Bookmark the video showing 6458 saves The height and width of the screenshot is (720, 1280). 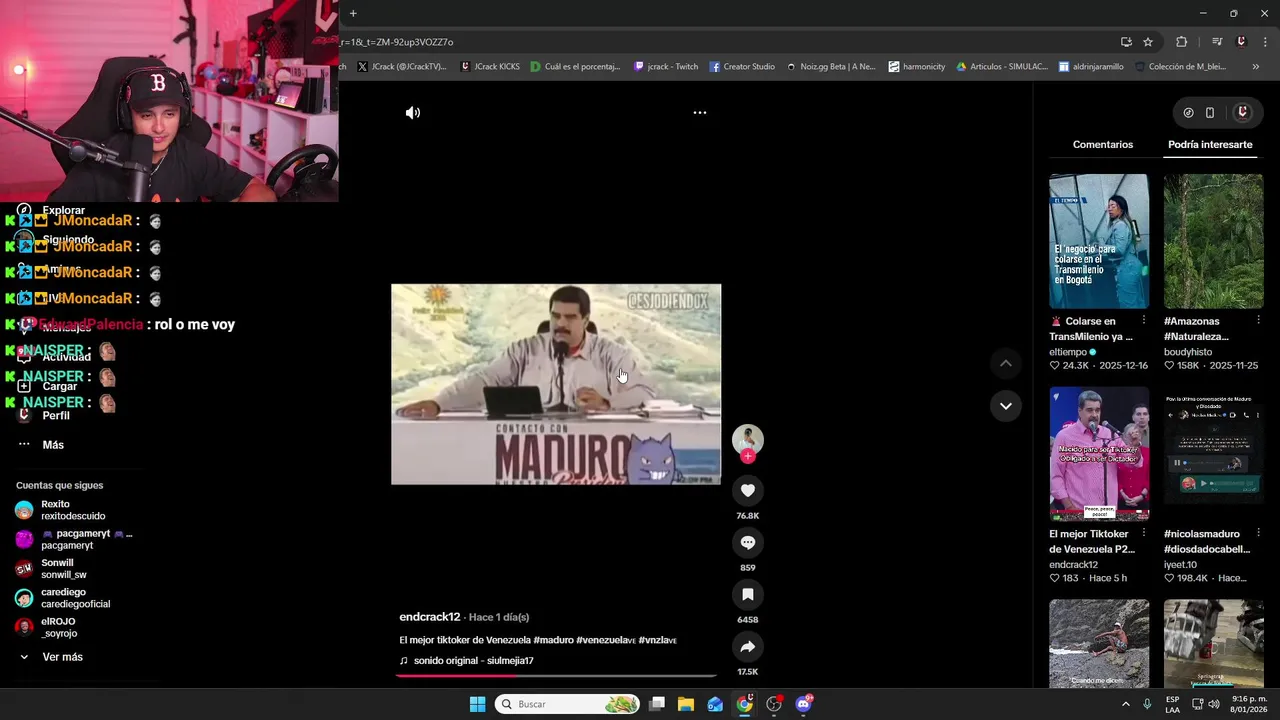point(747,594)
